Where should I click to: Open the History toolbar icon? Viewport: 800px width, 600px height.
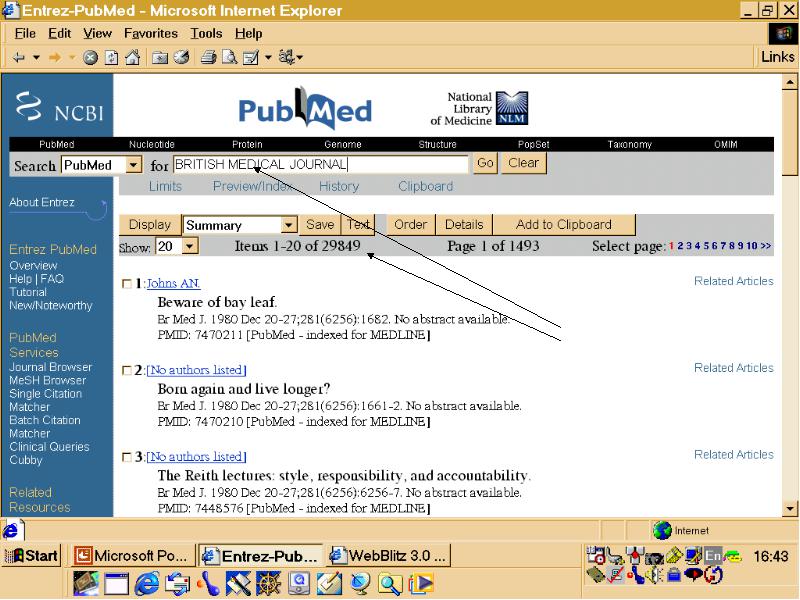point(182,58)
